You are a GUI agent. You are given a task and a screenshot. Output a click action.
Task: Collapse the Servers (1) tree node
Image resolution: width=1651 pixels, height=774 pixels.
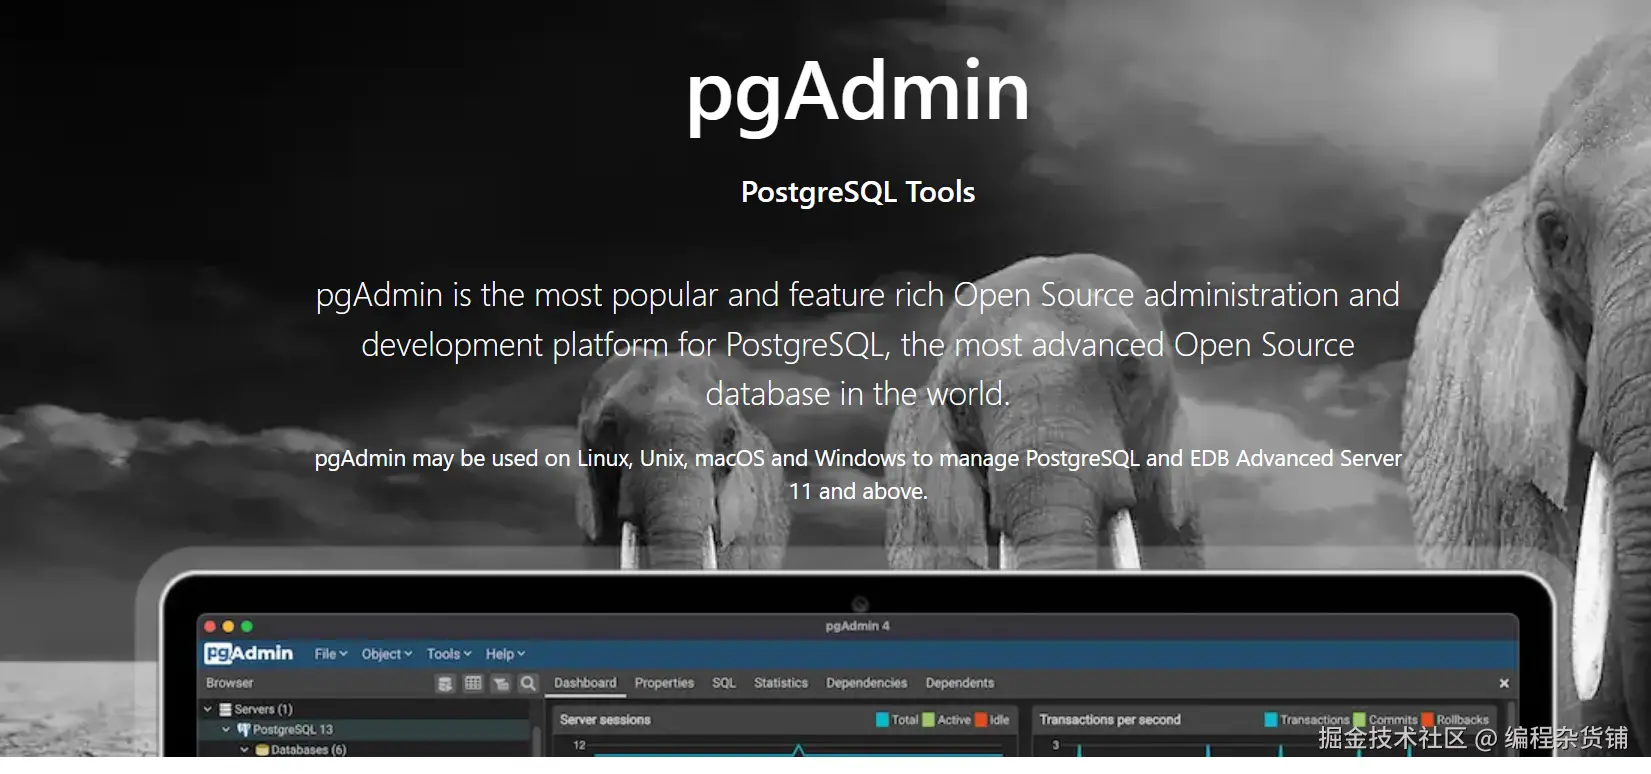(208, 709)
